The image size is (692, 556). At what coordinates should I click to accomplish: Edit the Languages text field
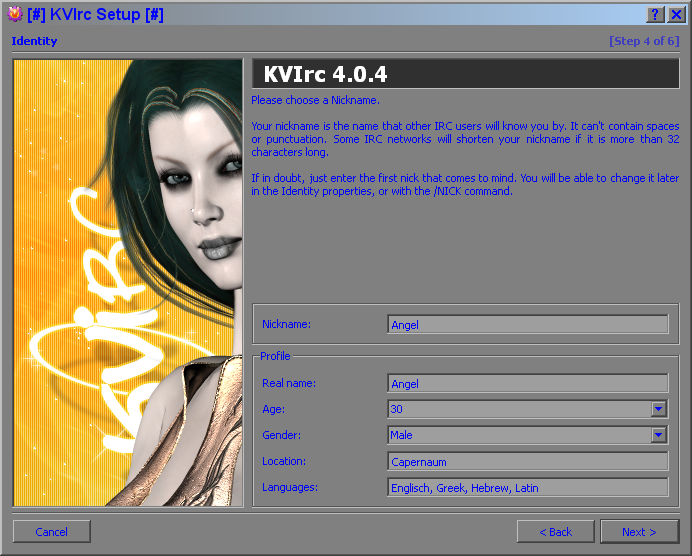528,488
